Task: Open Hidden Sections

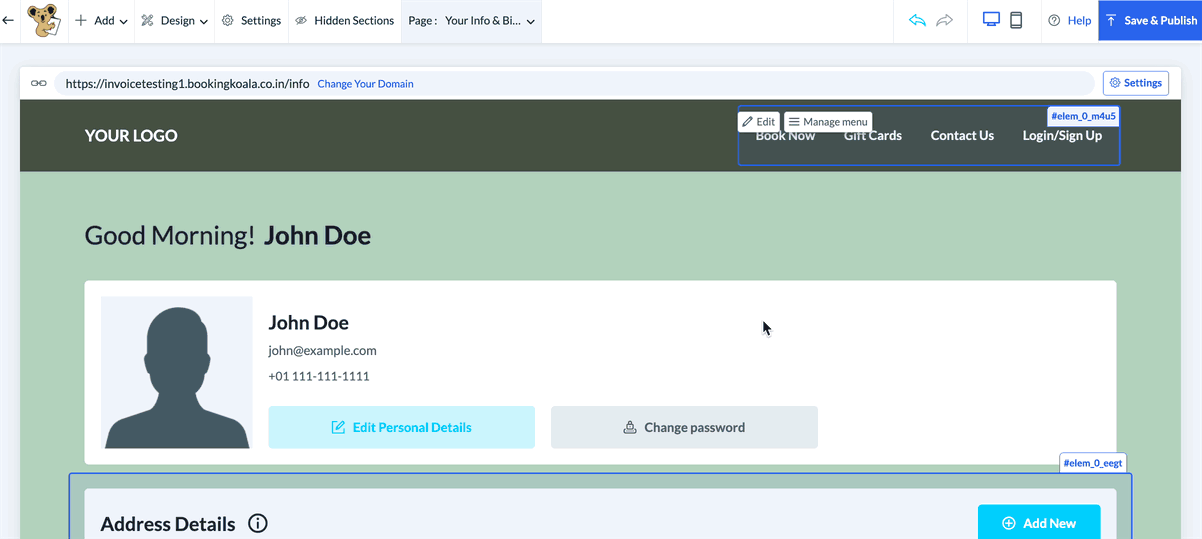Action: pyautogui.click(x=345, y=20)
